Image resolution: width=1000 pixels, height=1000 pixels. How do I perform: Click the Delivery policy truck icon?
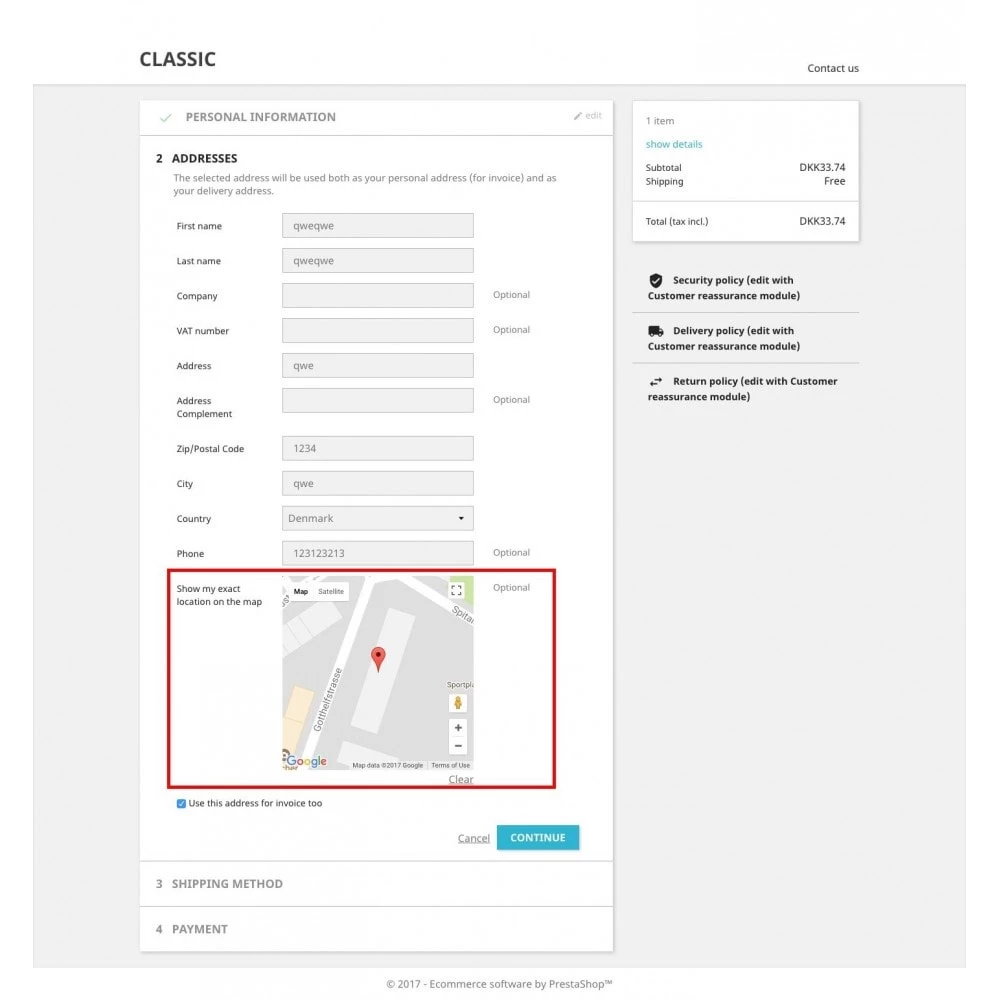coord(656,331)
